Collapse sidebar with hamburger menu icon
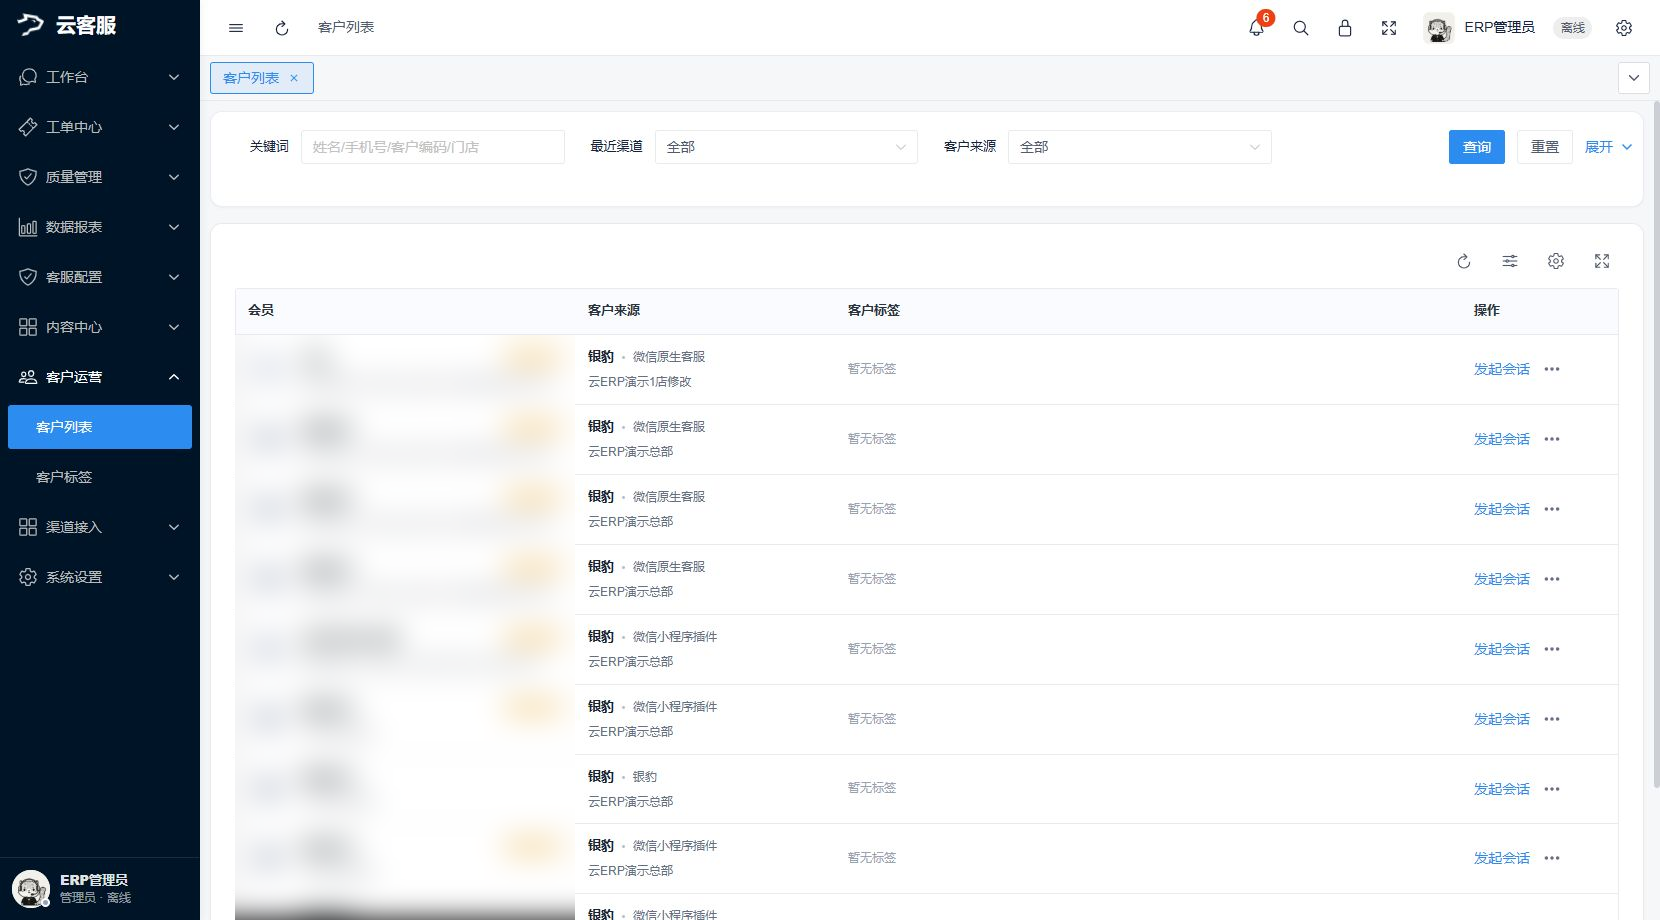1660x920 pixels. (x=236, y=28)
